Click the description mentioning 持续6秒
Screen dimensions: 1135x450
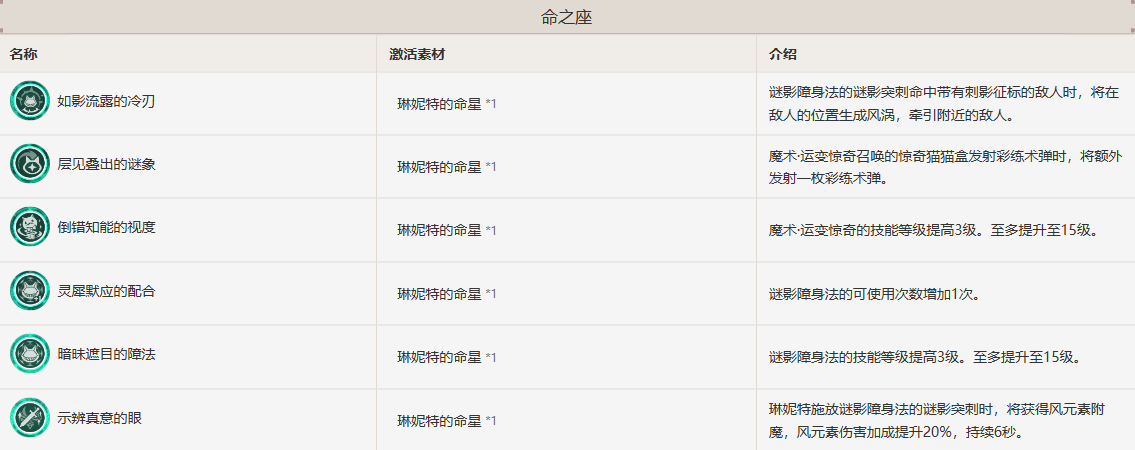coord(932,421)
